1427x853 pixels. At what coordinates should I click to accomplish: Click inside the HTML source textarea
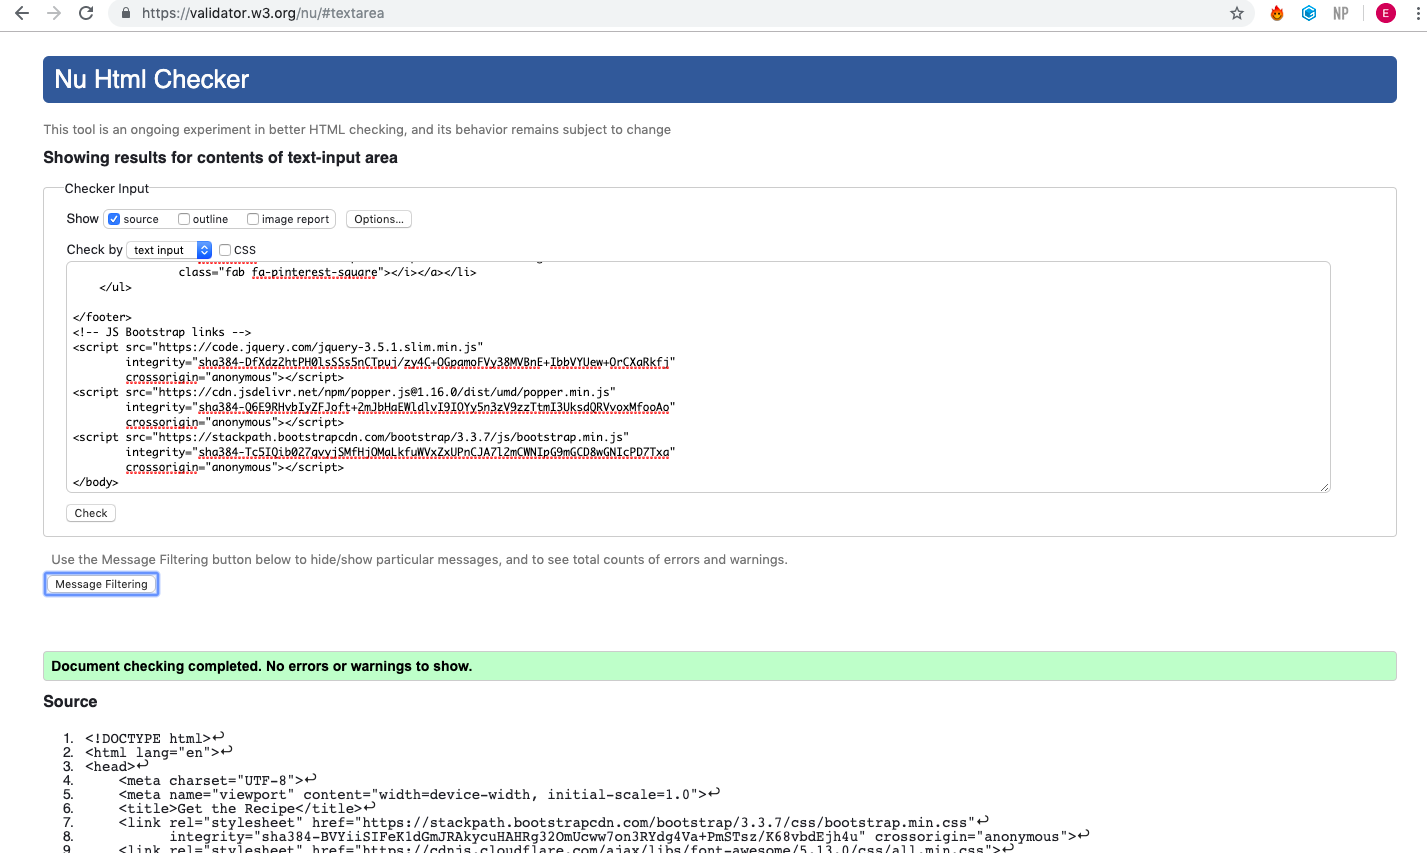point(698,377)
